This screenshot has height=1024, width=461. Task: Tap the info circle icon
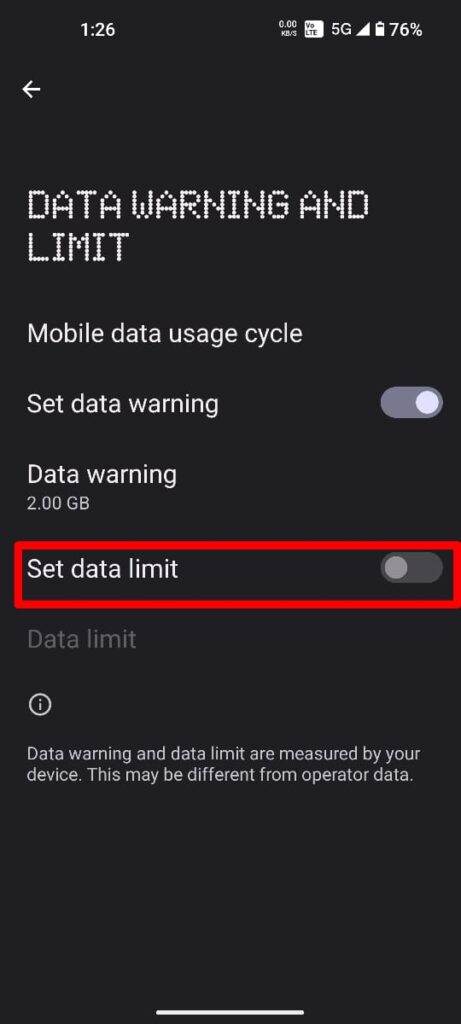pyautogui.click(x=40, y=705)
